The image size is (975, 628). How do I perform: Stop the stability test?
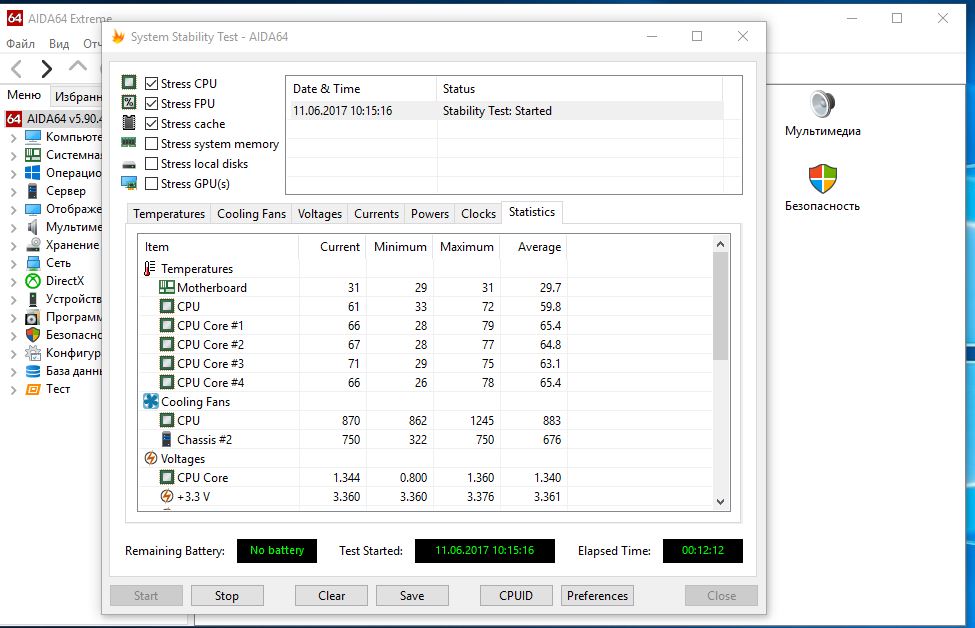(x=227, y=596)
